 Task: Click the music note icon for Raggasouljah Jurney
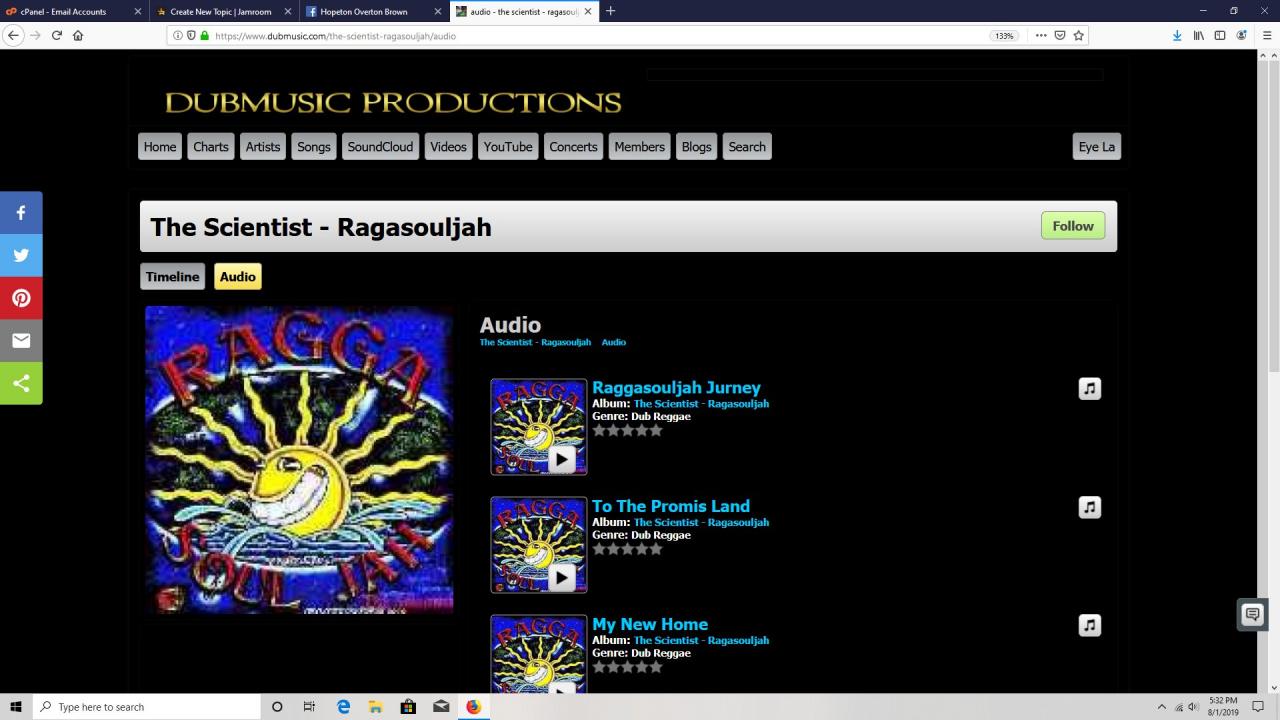[1090, 388]
